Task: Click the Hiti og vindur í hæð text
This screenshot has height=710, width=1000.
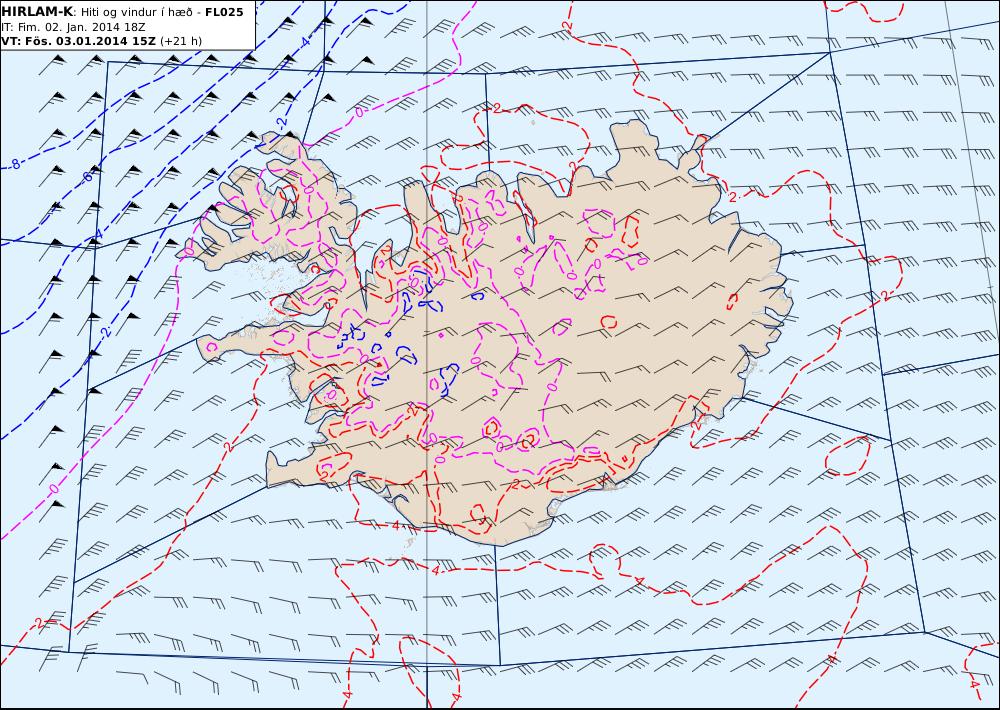Action: pos(136,12)
